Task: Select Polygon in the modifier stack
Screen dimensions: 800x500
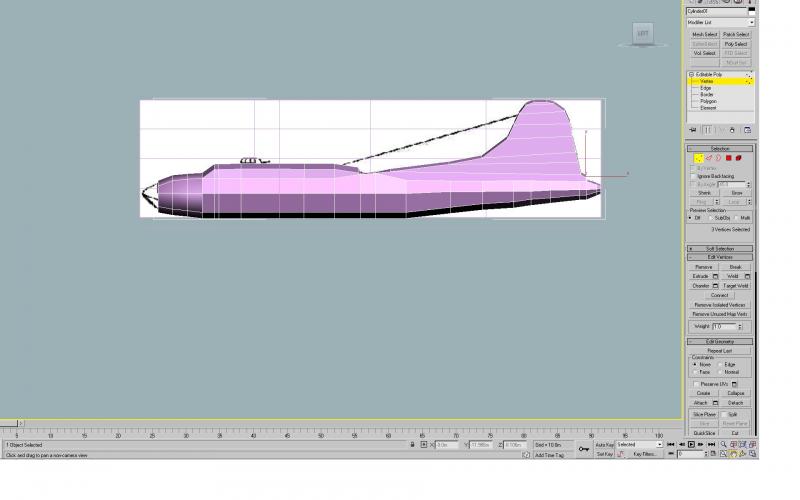Action: 708,102
